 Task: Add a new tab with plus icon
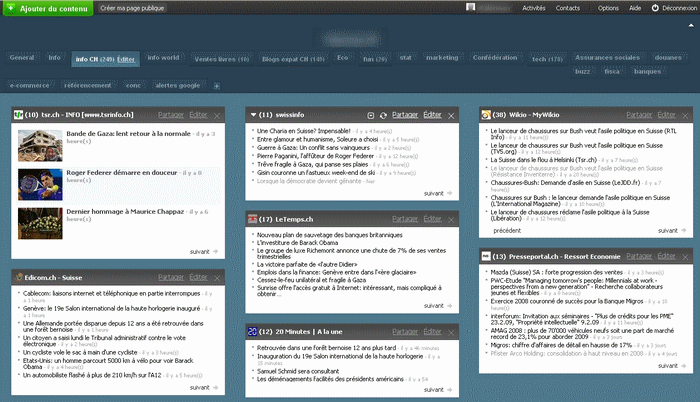pos(217,86)
